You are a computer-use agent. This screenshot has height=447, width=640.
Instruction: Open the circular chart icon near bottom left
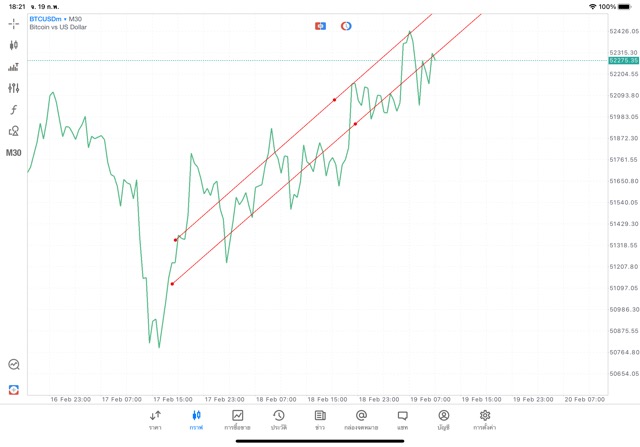point(14,365)
